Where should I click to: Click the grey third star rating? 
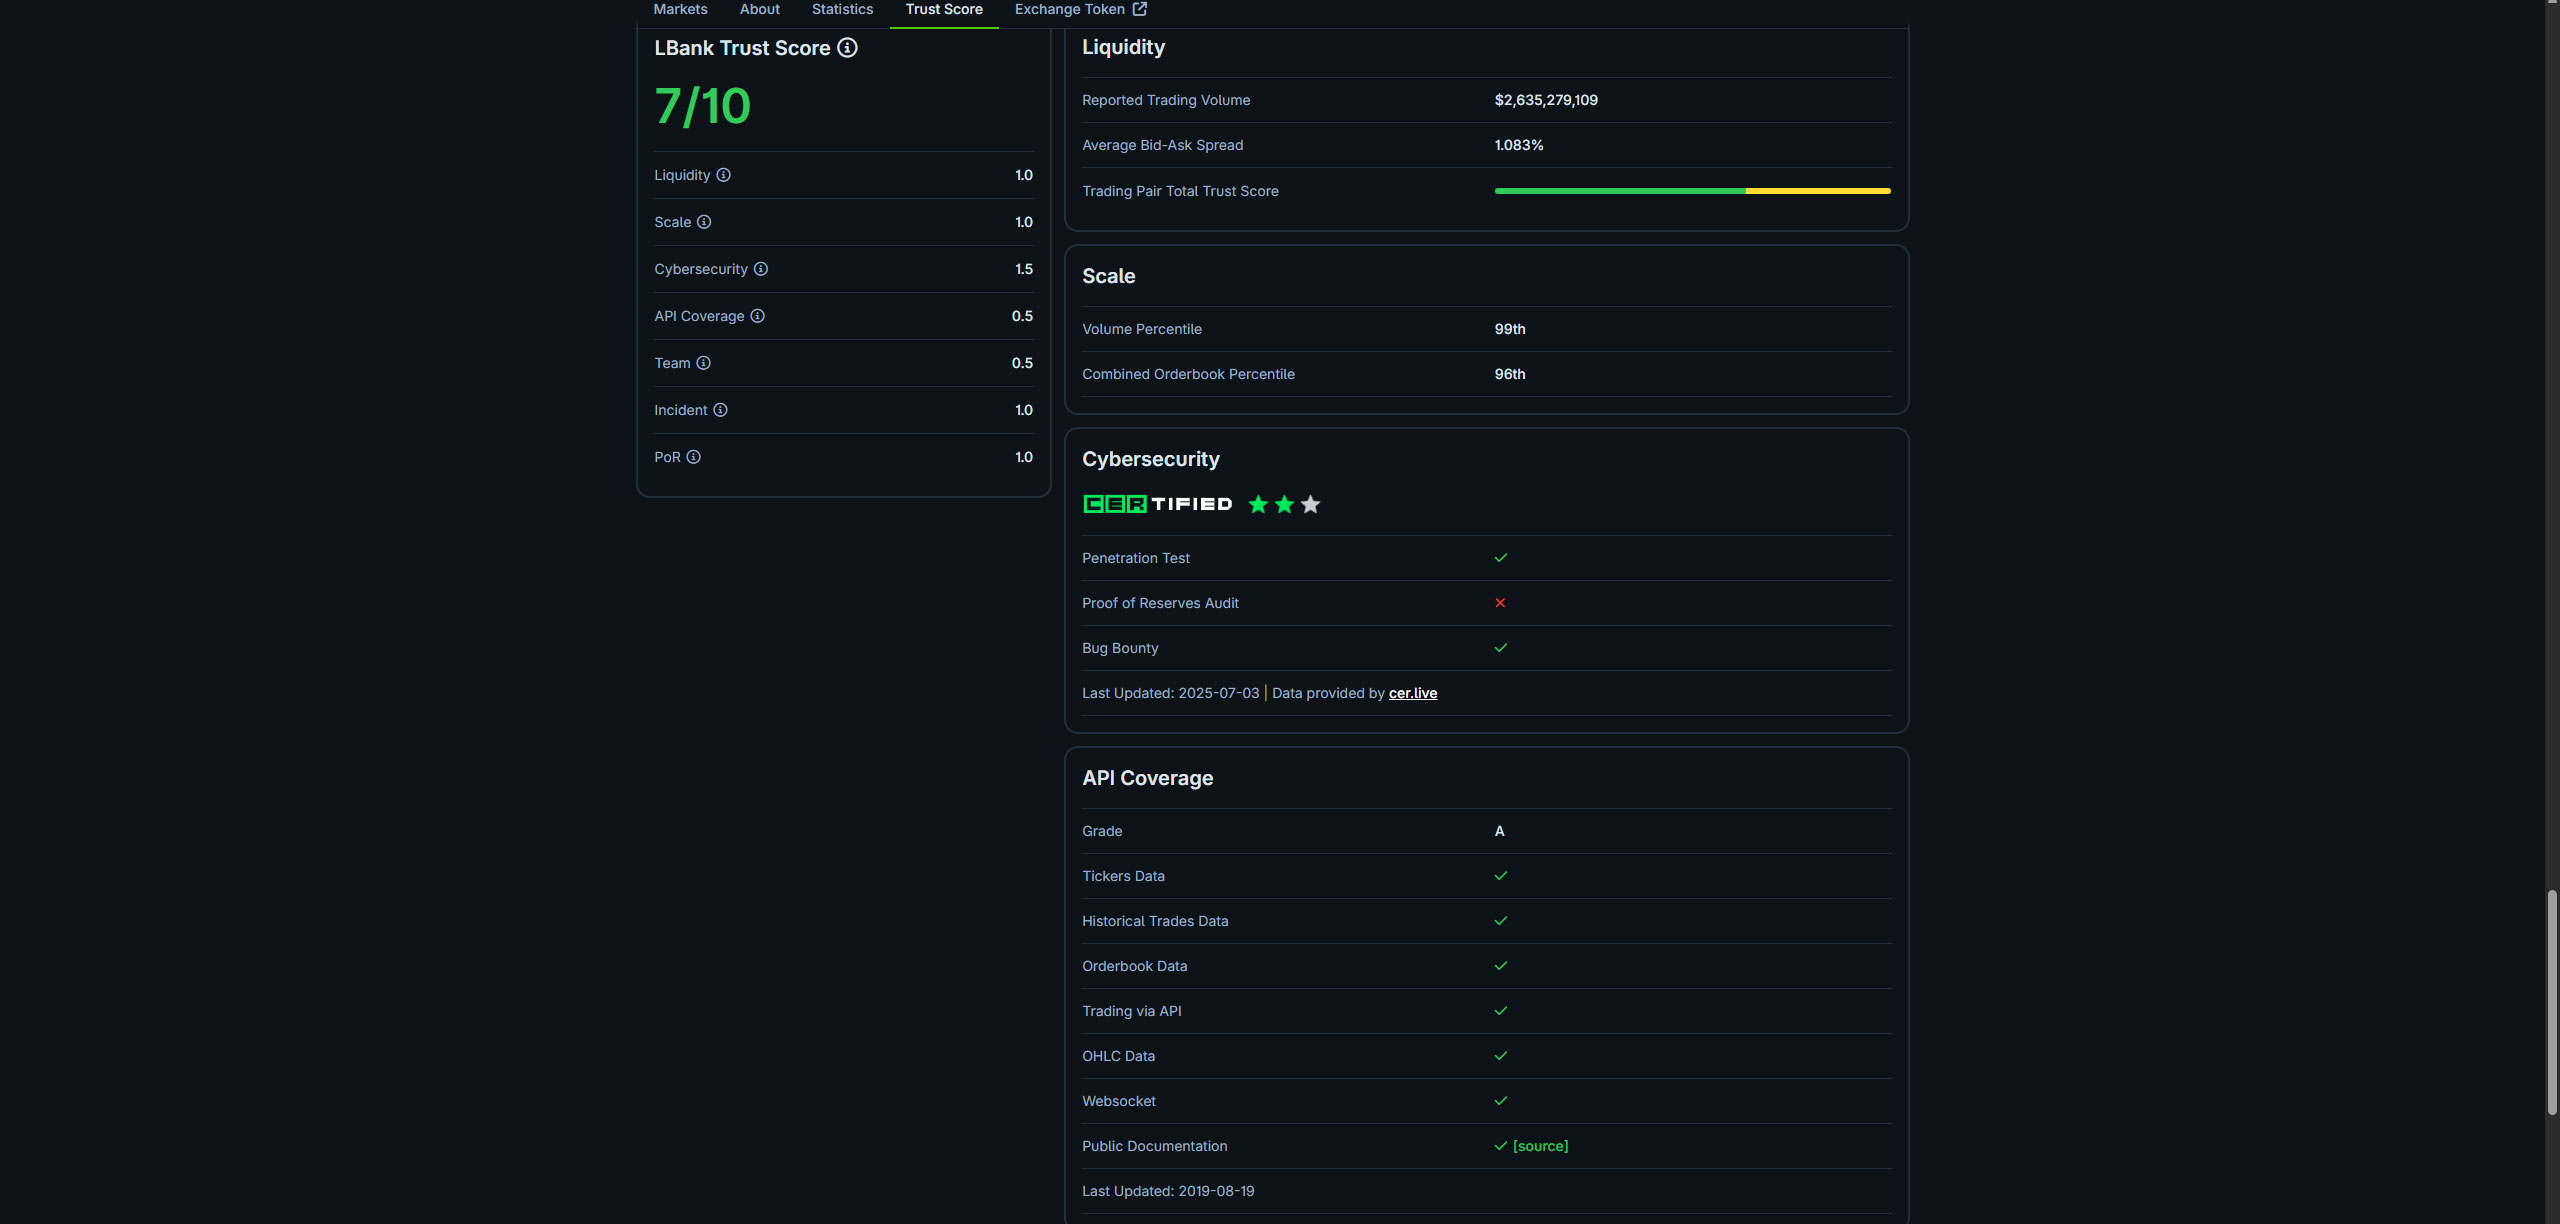click(1311, 504)
